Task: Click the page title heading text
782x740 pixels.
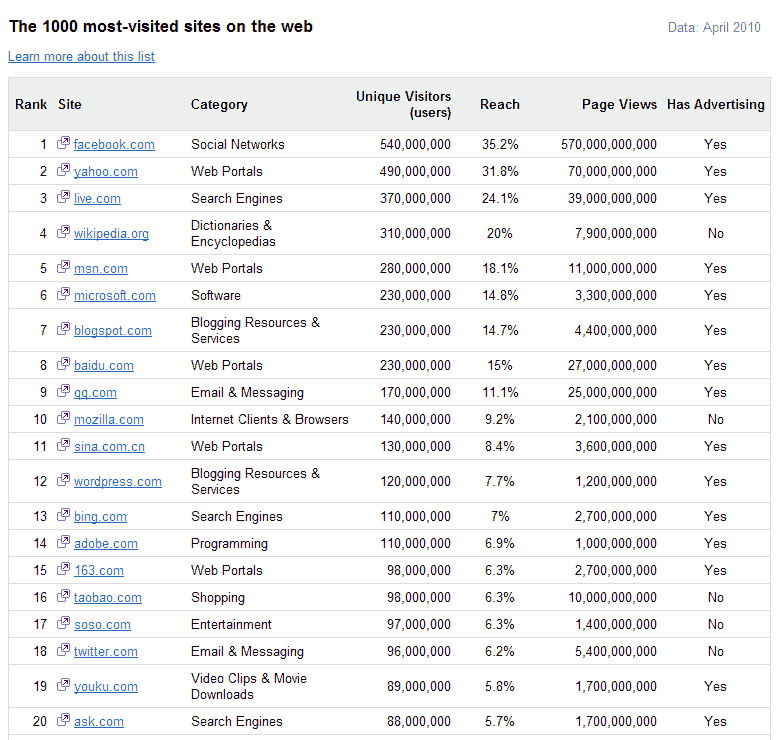Action: (161, 26)
